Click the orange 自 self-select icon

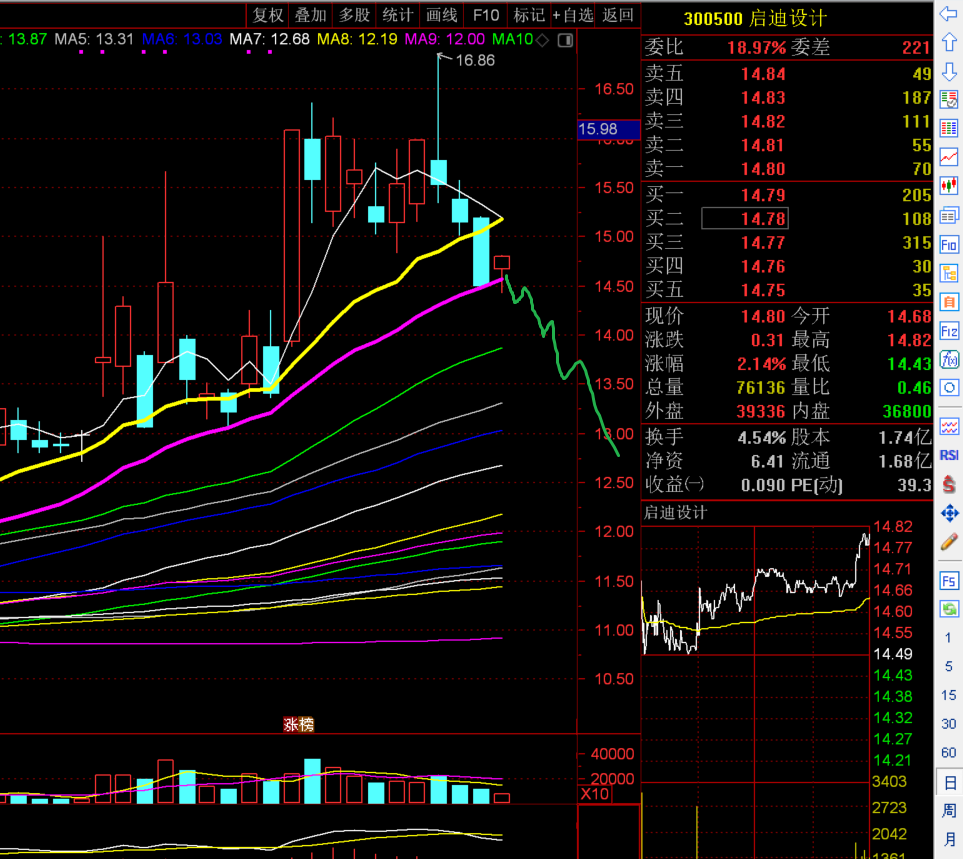949,302
